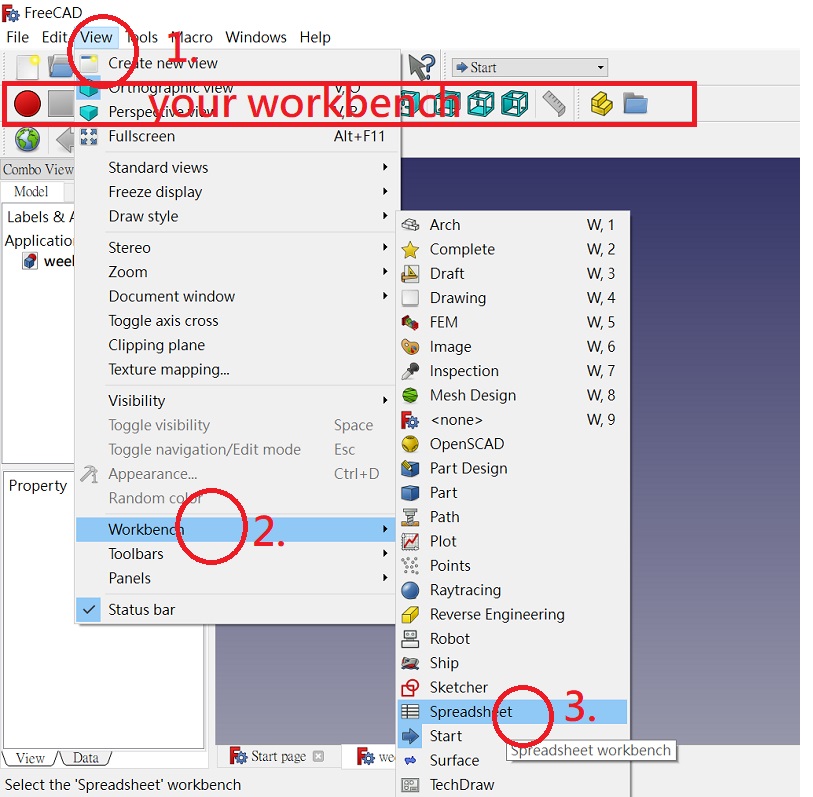Select the Path workbench
This screenshot has height=797, width=813.
coord(513,517)
